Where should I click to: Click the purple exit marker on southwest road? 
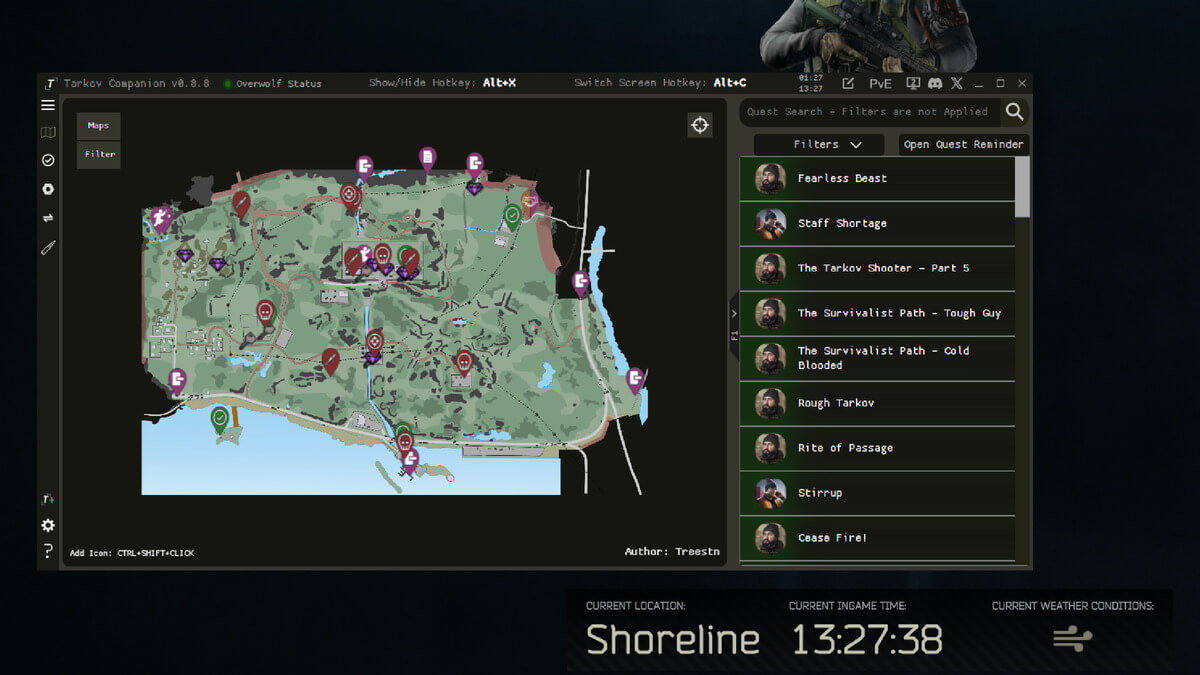178,381
